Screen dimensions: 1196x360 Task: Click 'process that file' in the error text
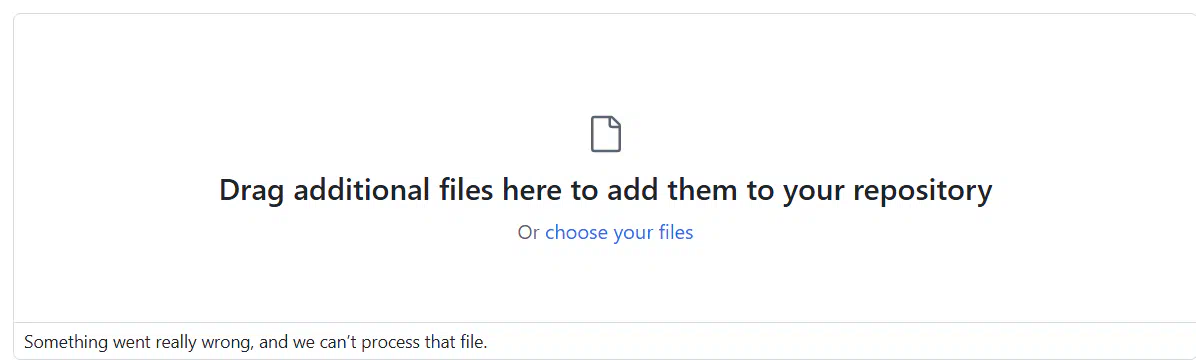pos(423,342)
